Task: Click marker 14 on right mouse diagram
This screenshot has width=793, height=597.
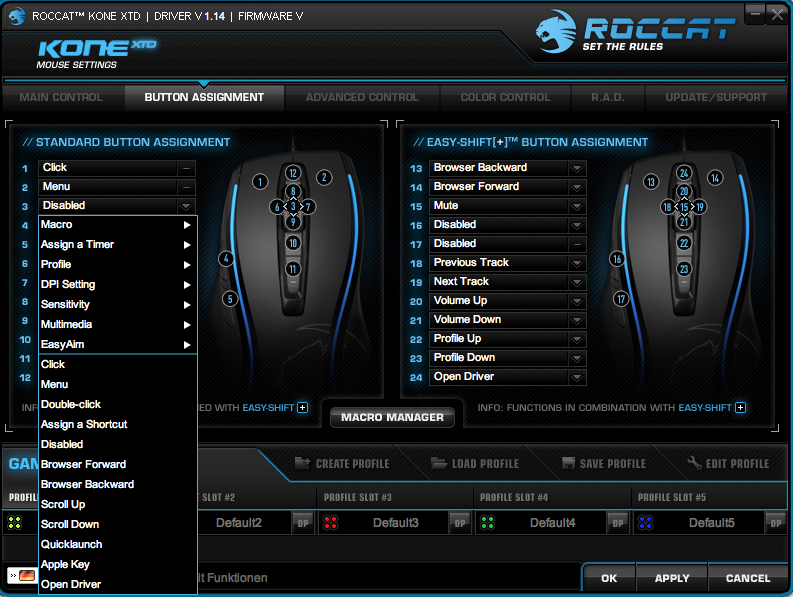Action: click(x=715, y=178)
